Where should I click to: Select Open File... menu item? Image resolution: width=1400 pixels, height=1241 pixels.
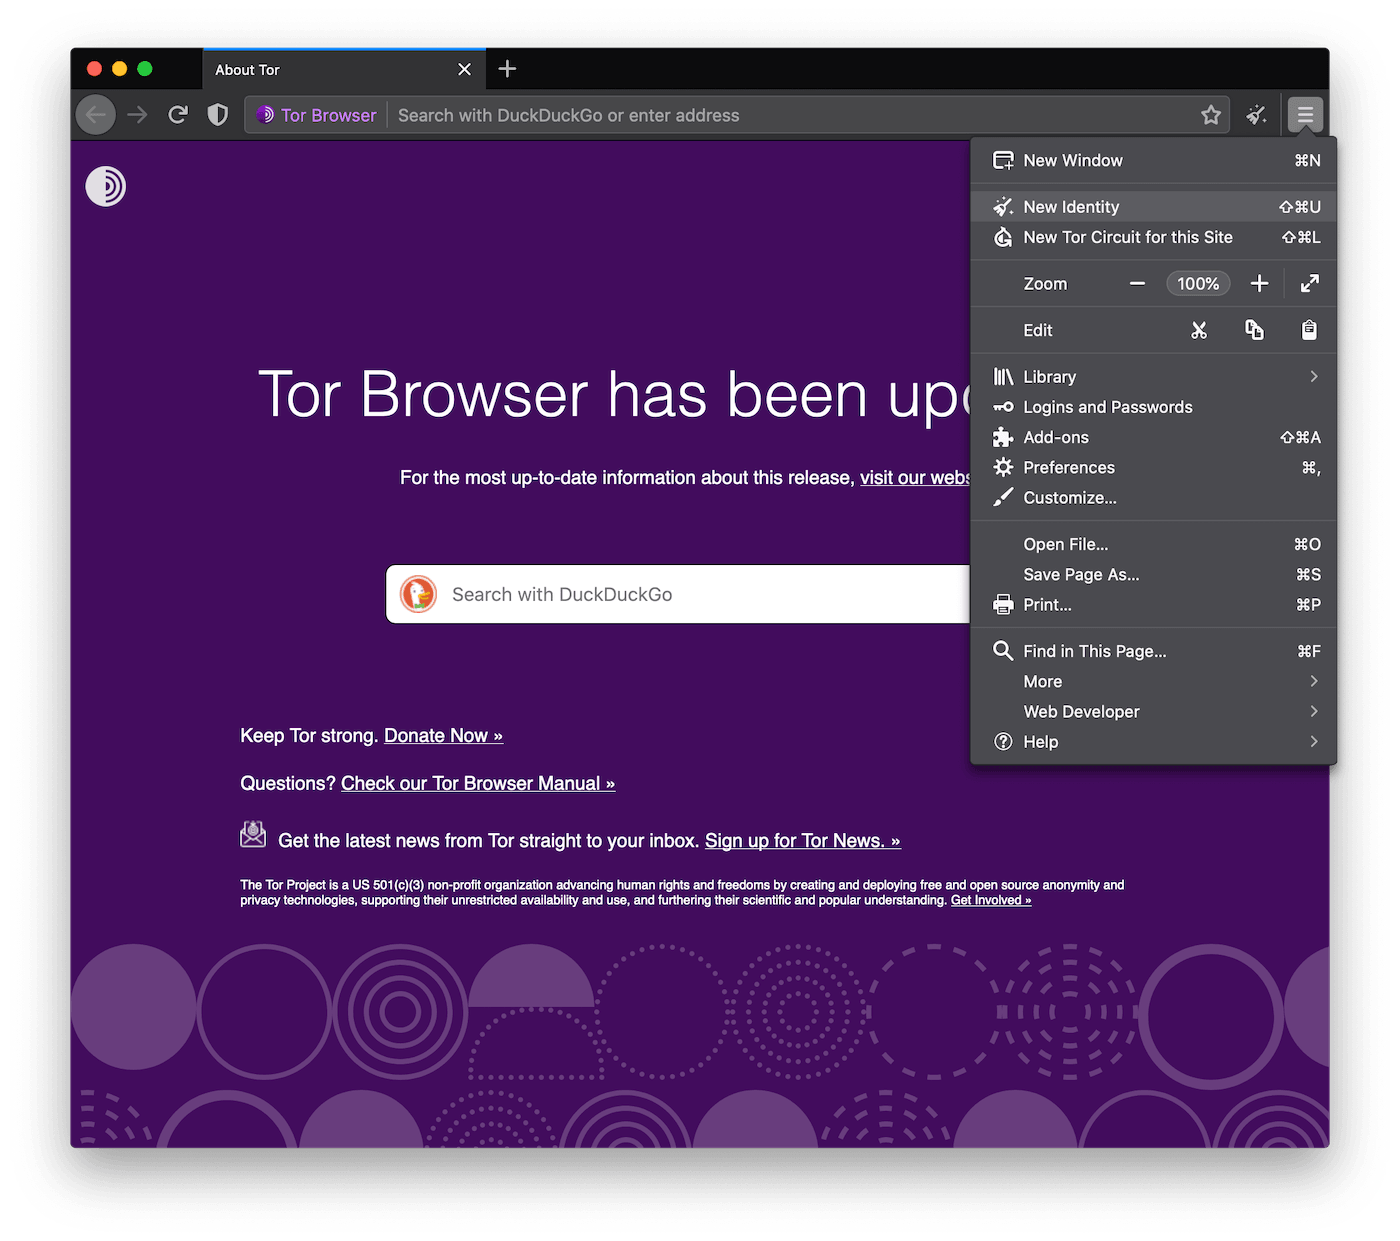click(x=1154, y=544)
